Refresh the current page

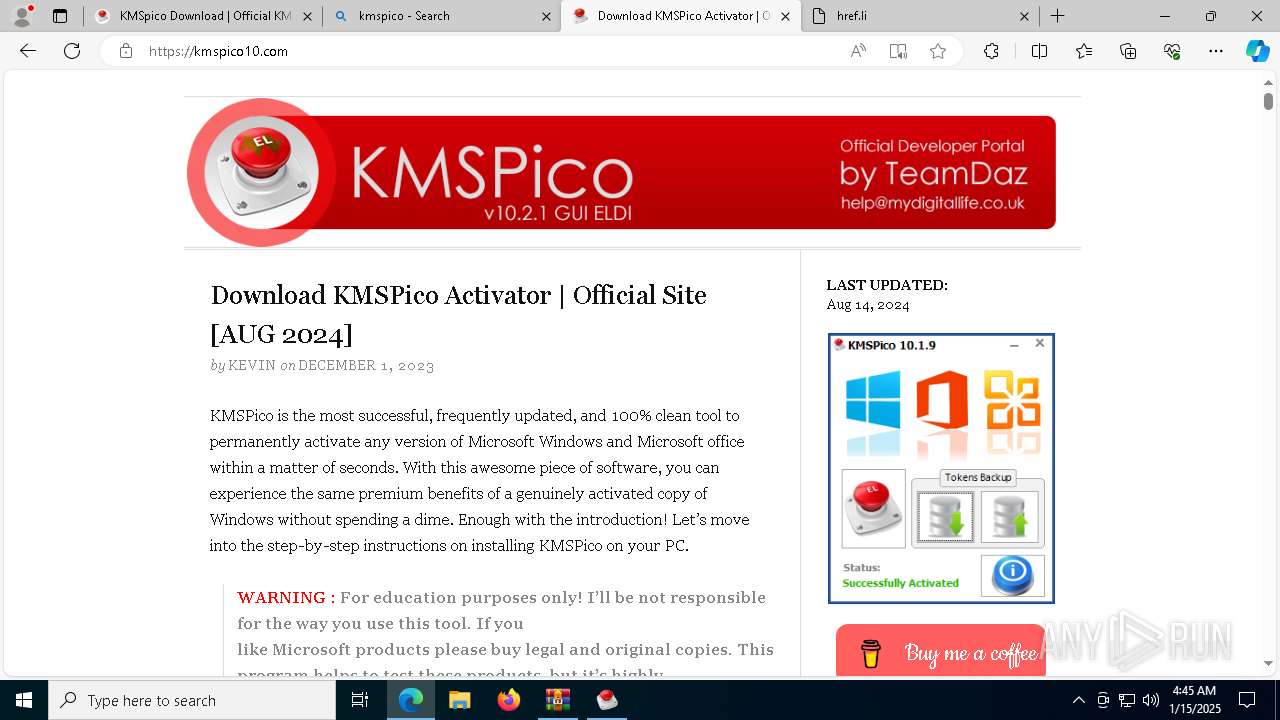click(x=72, y=51)
